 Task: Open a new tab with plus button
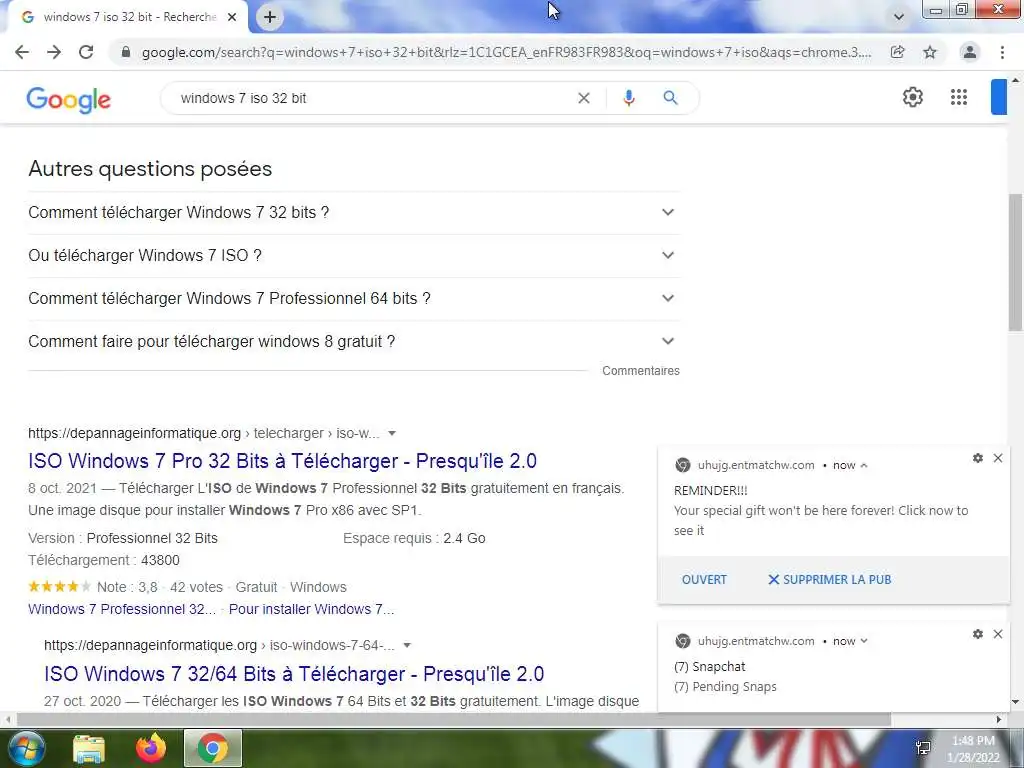[270, 17]
